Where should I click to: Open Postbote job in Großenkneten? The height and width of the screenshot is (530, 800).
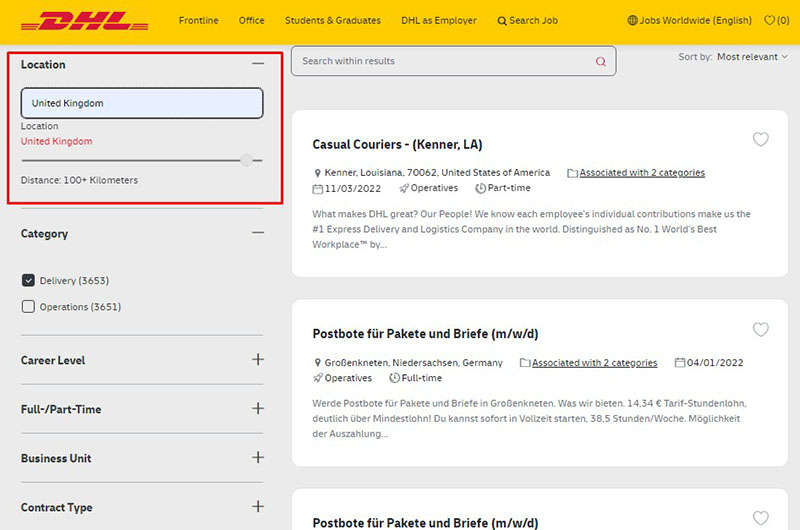tap(425, 334)
